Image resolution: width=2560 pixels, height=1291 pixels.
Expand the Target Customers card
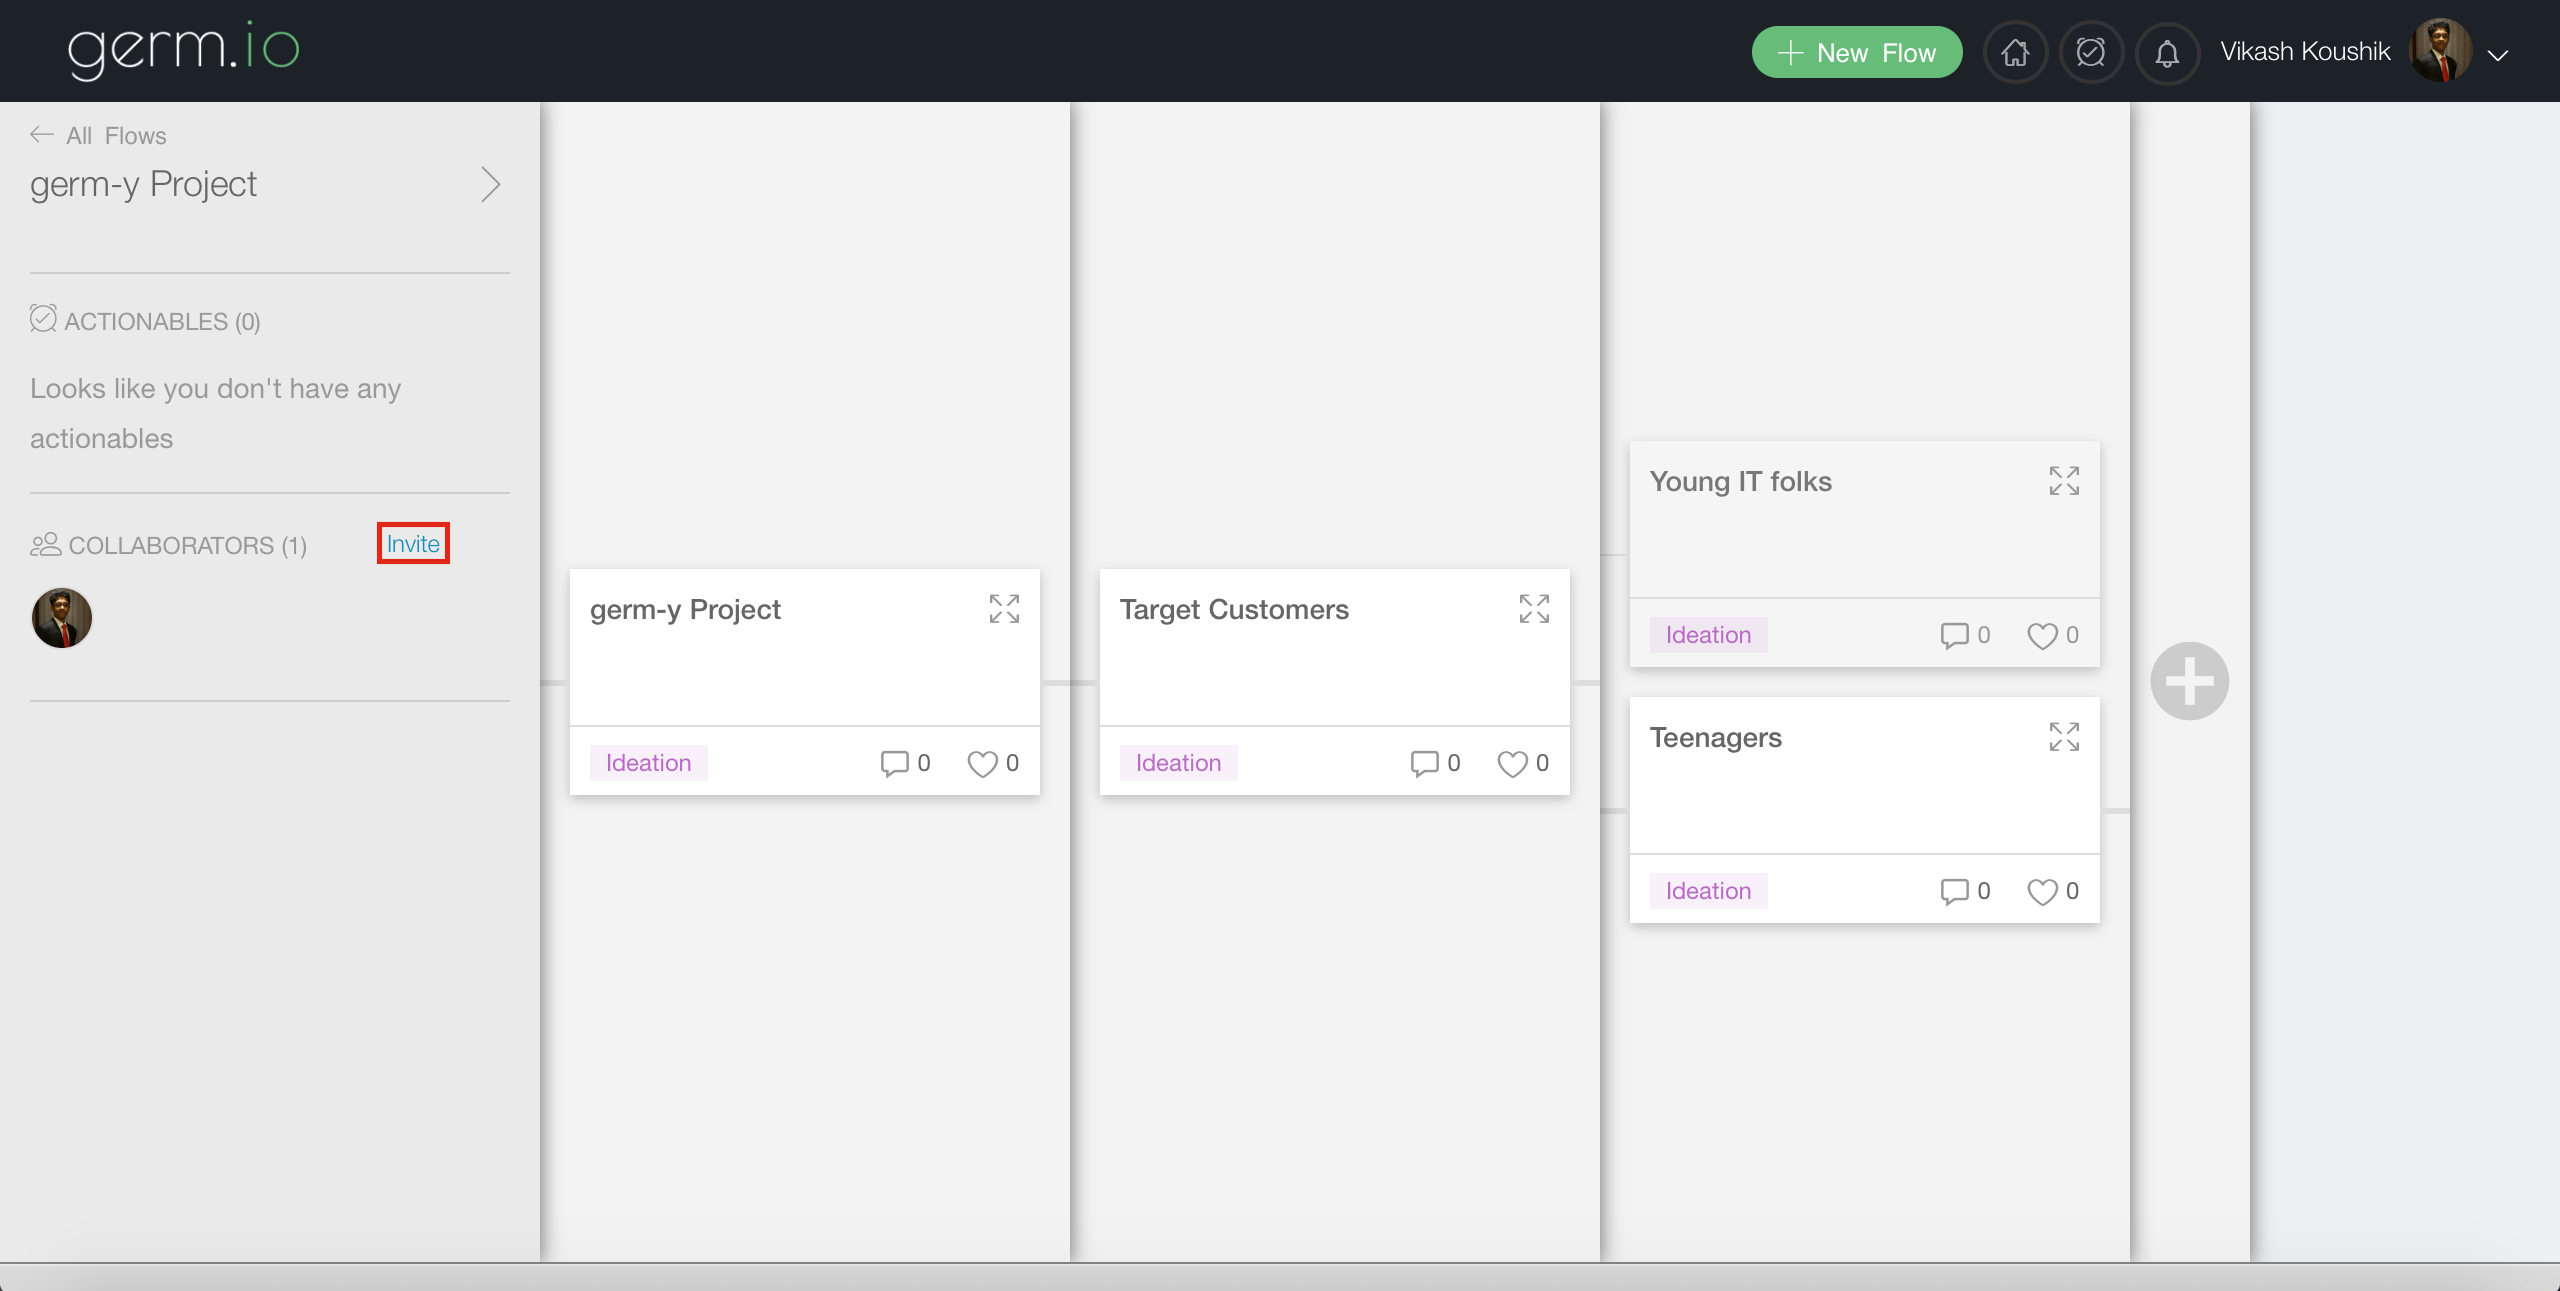(1534, 609)
